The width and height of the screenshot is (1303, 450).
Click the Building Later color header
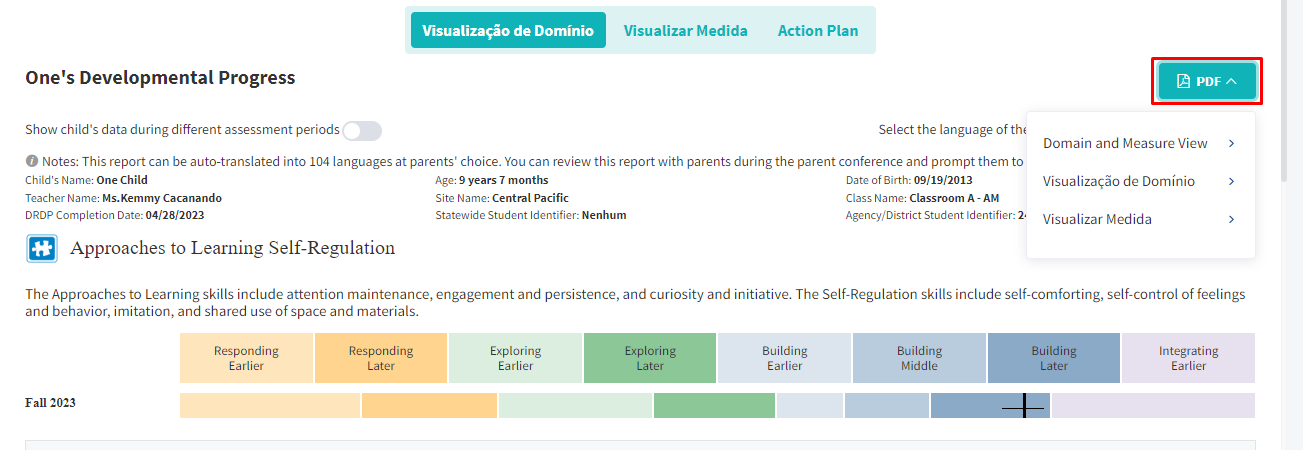point(1053,358)
